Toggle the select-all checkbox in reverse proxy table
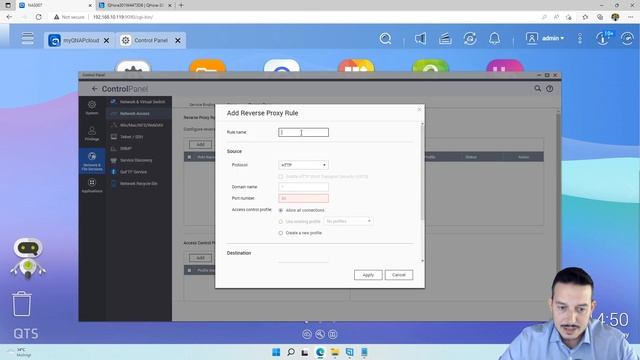640x360 pixels. click(x=189, y=157)
